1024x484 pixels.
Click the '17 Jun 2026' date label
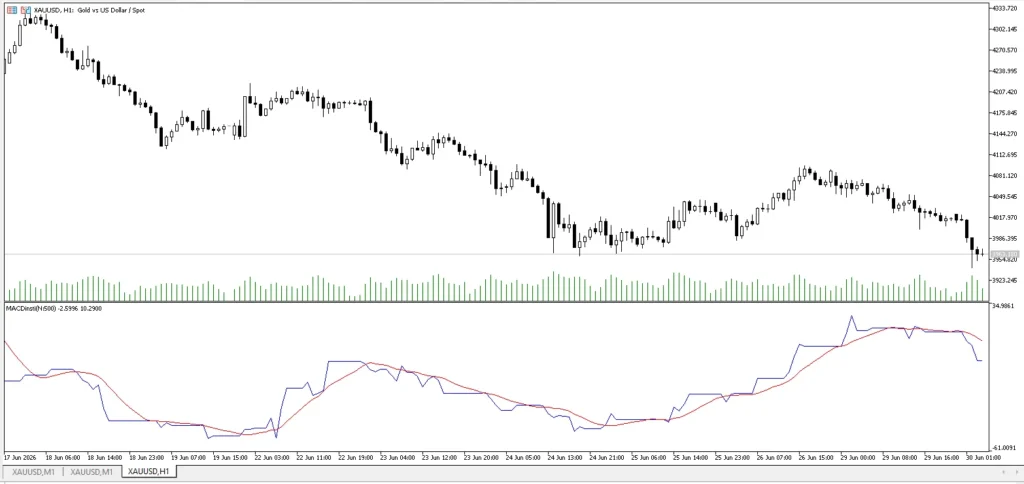click(x=21, y=457)
